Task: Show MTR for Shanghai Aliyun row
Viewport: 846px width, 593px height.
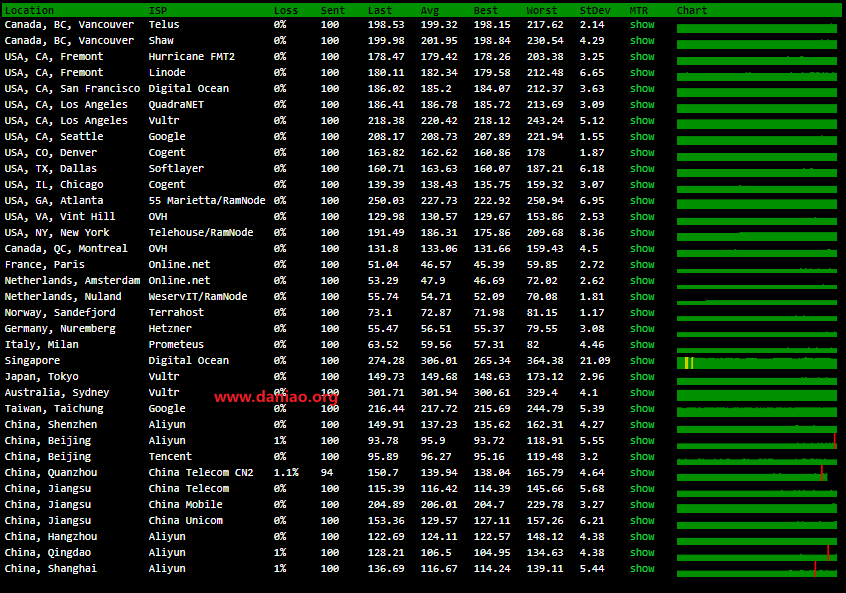Action: pyautogui.click(x=642, y=569)
